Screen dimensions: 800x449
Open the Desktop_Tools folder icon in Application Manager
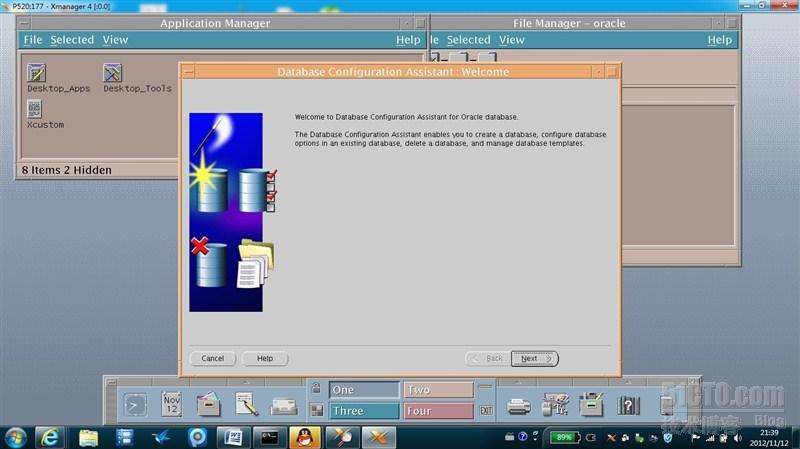(112, 73)
